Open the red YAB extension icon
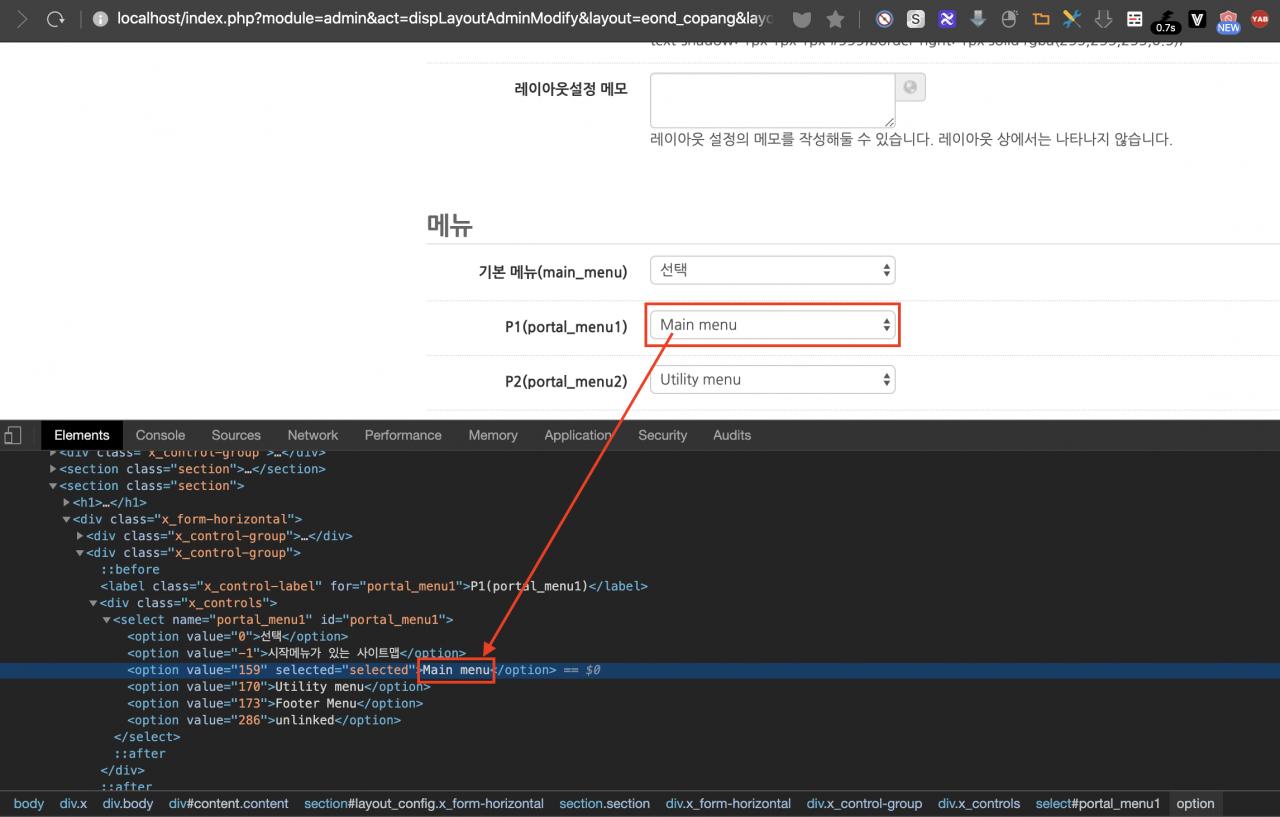 click(x=1259, y=18)
